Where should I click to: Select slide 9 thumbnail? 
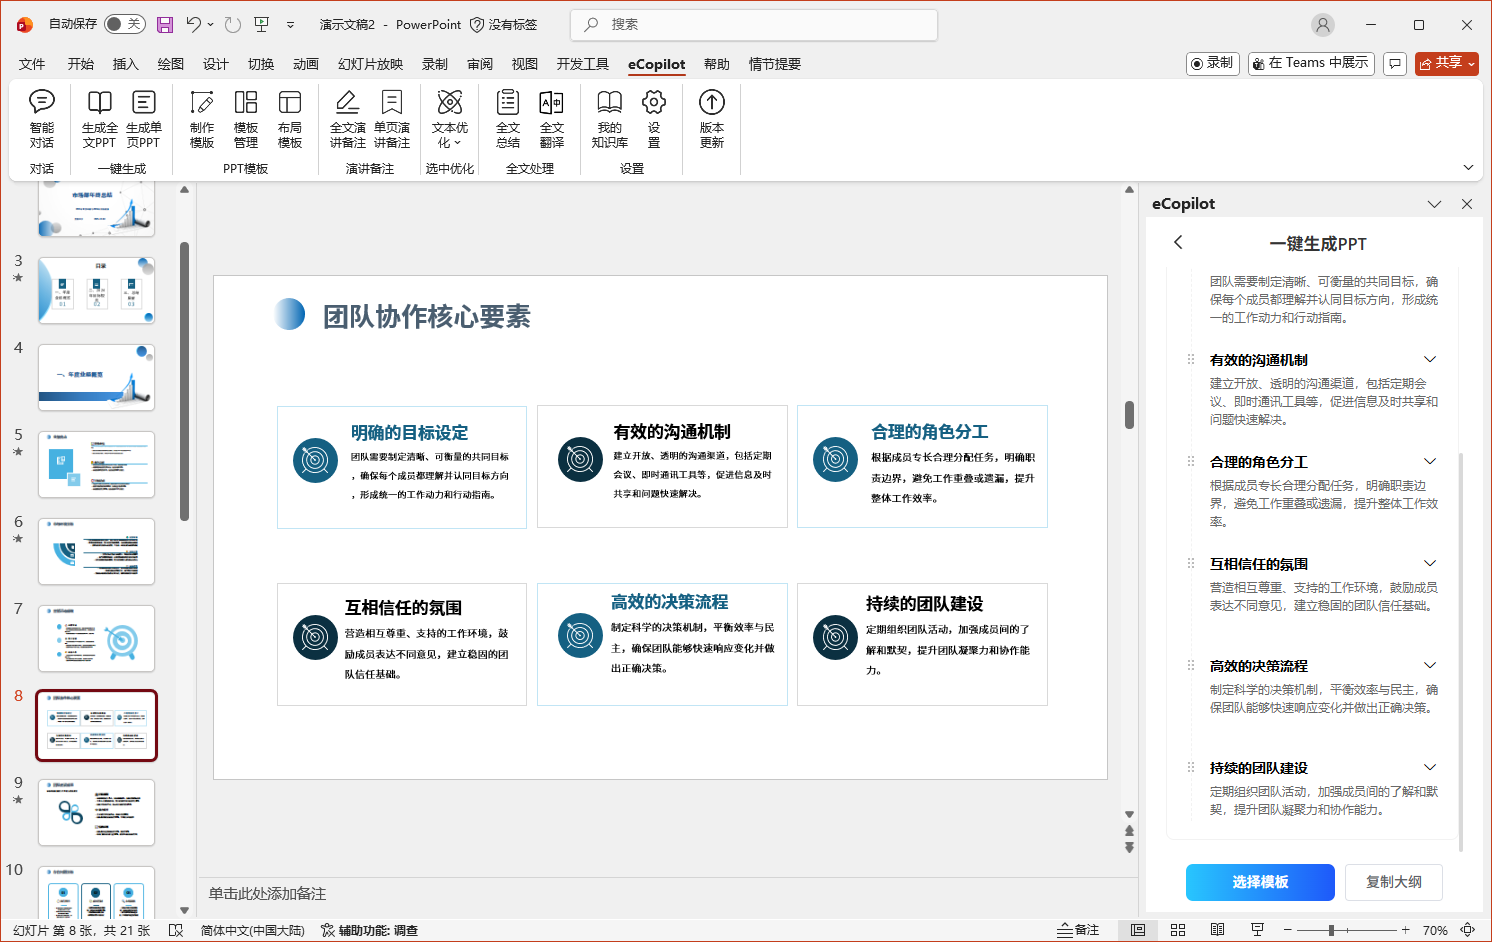[x=97, y=812]
